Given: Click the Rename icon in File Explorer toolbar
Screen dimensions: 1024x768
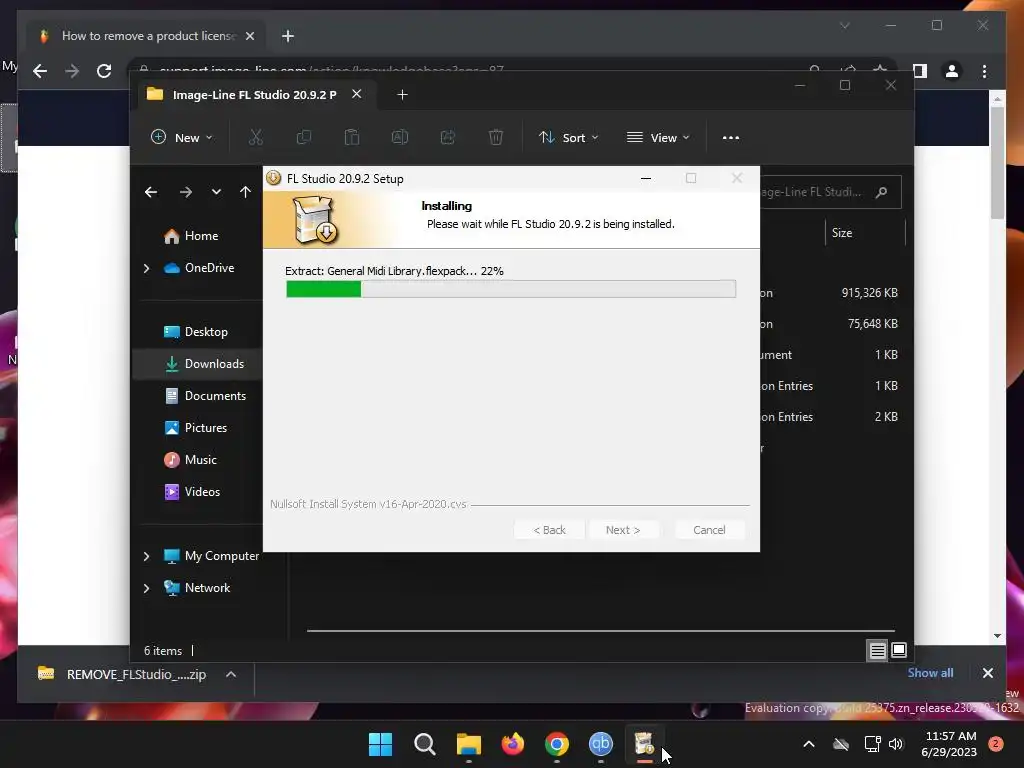Looking at the screenshot, I should click(400, 137).
